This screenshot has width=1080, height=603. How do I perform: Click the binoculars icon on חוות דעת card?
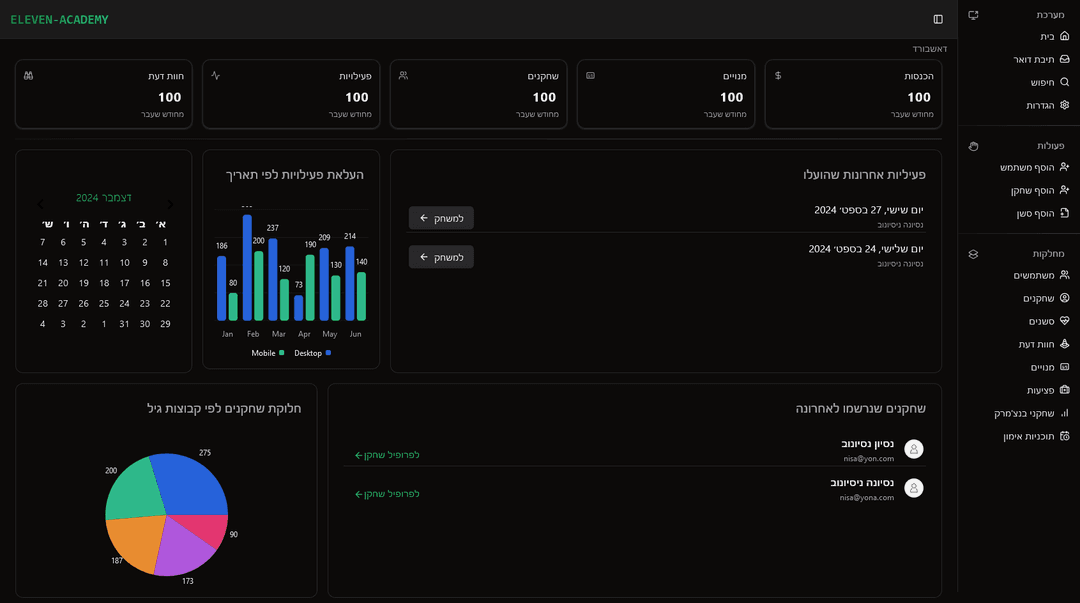coord(28,76)
